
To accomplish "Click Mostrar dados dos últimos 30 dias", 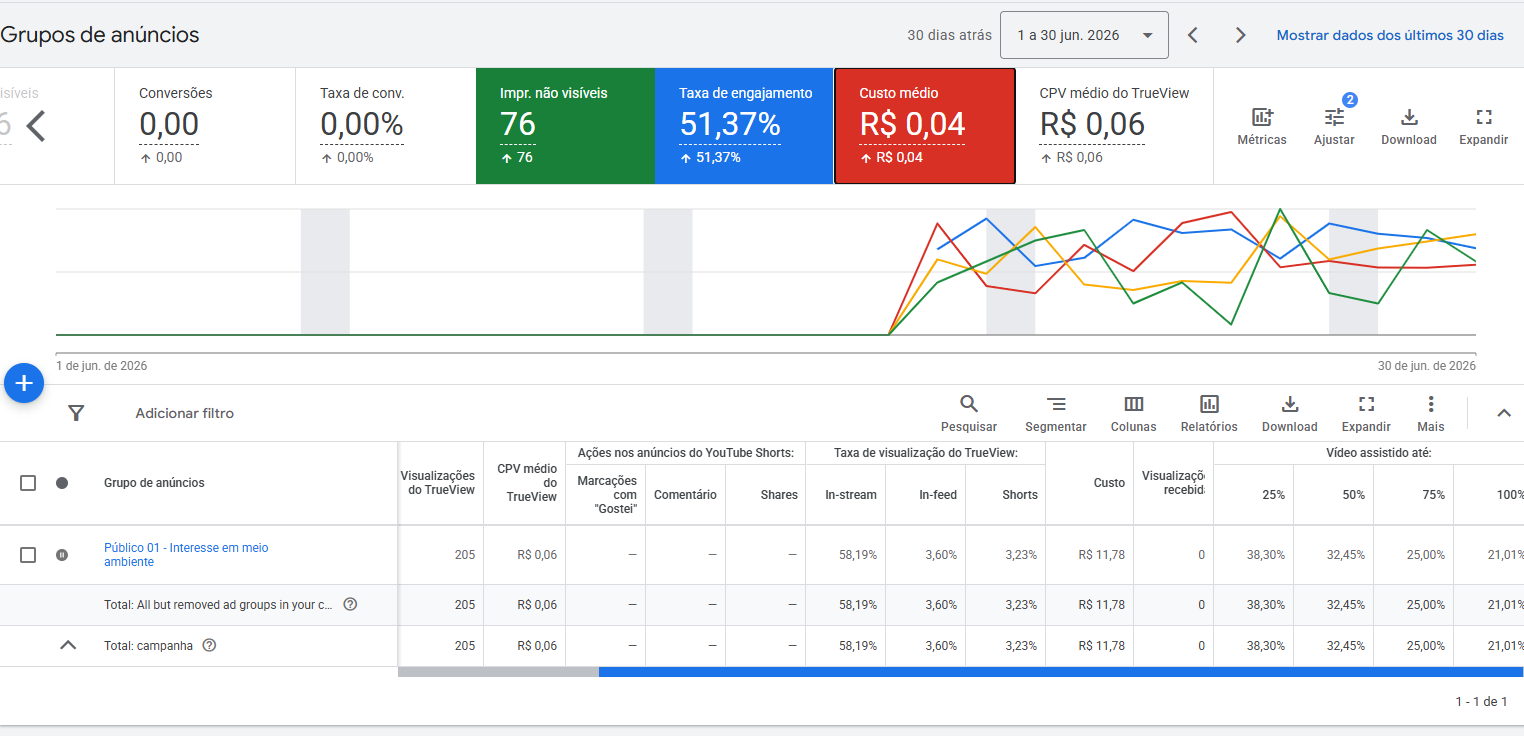I will pos(1390,35).
